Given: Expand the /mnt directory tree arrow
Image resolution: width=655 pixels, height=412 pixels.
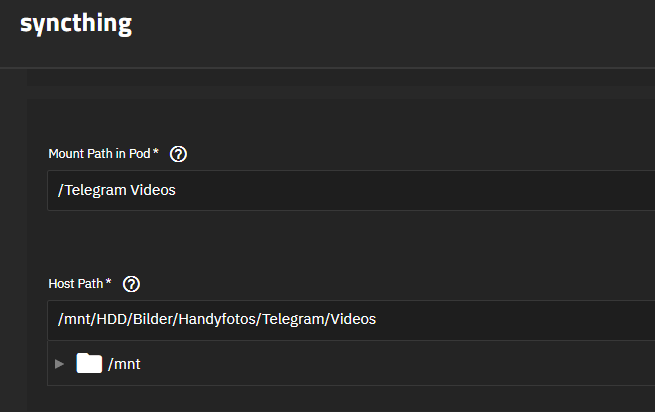Looking at the screenshot, I should (x=60, y=364).
